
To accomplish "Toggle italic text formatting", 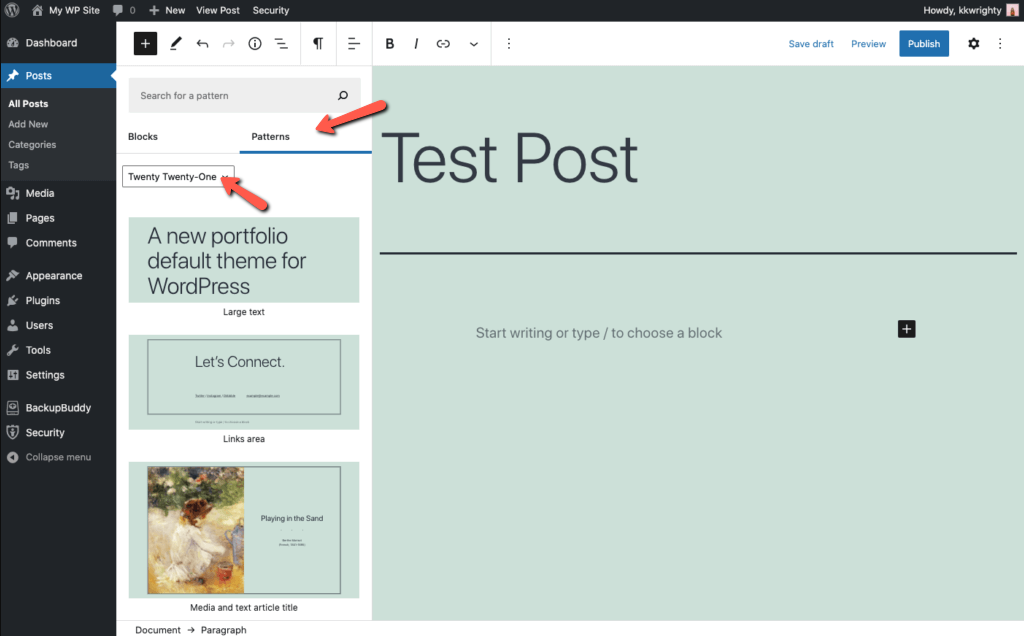I will 416,44.
